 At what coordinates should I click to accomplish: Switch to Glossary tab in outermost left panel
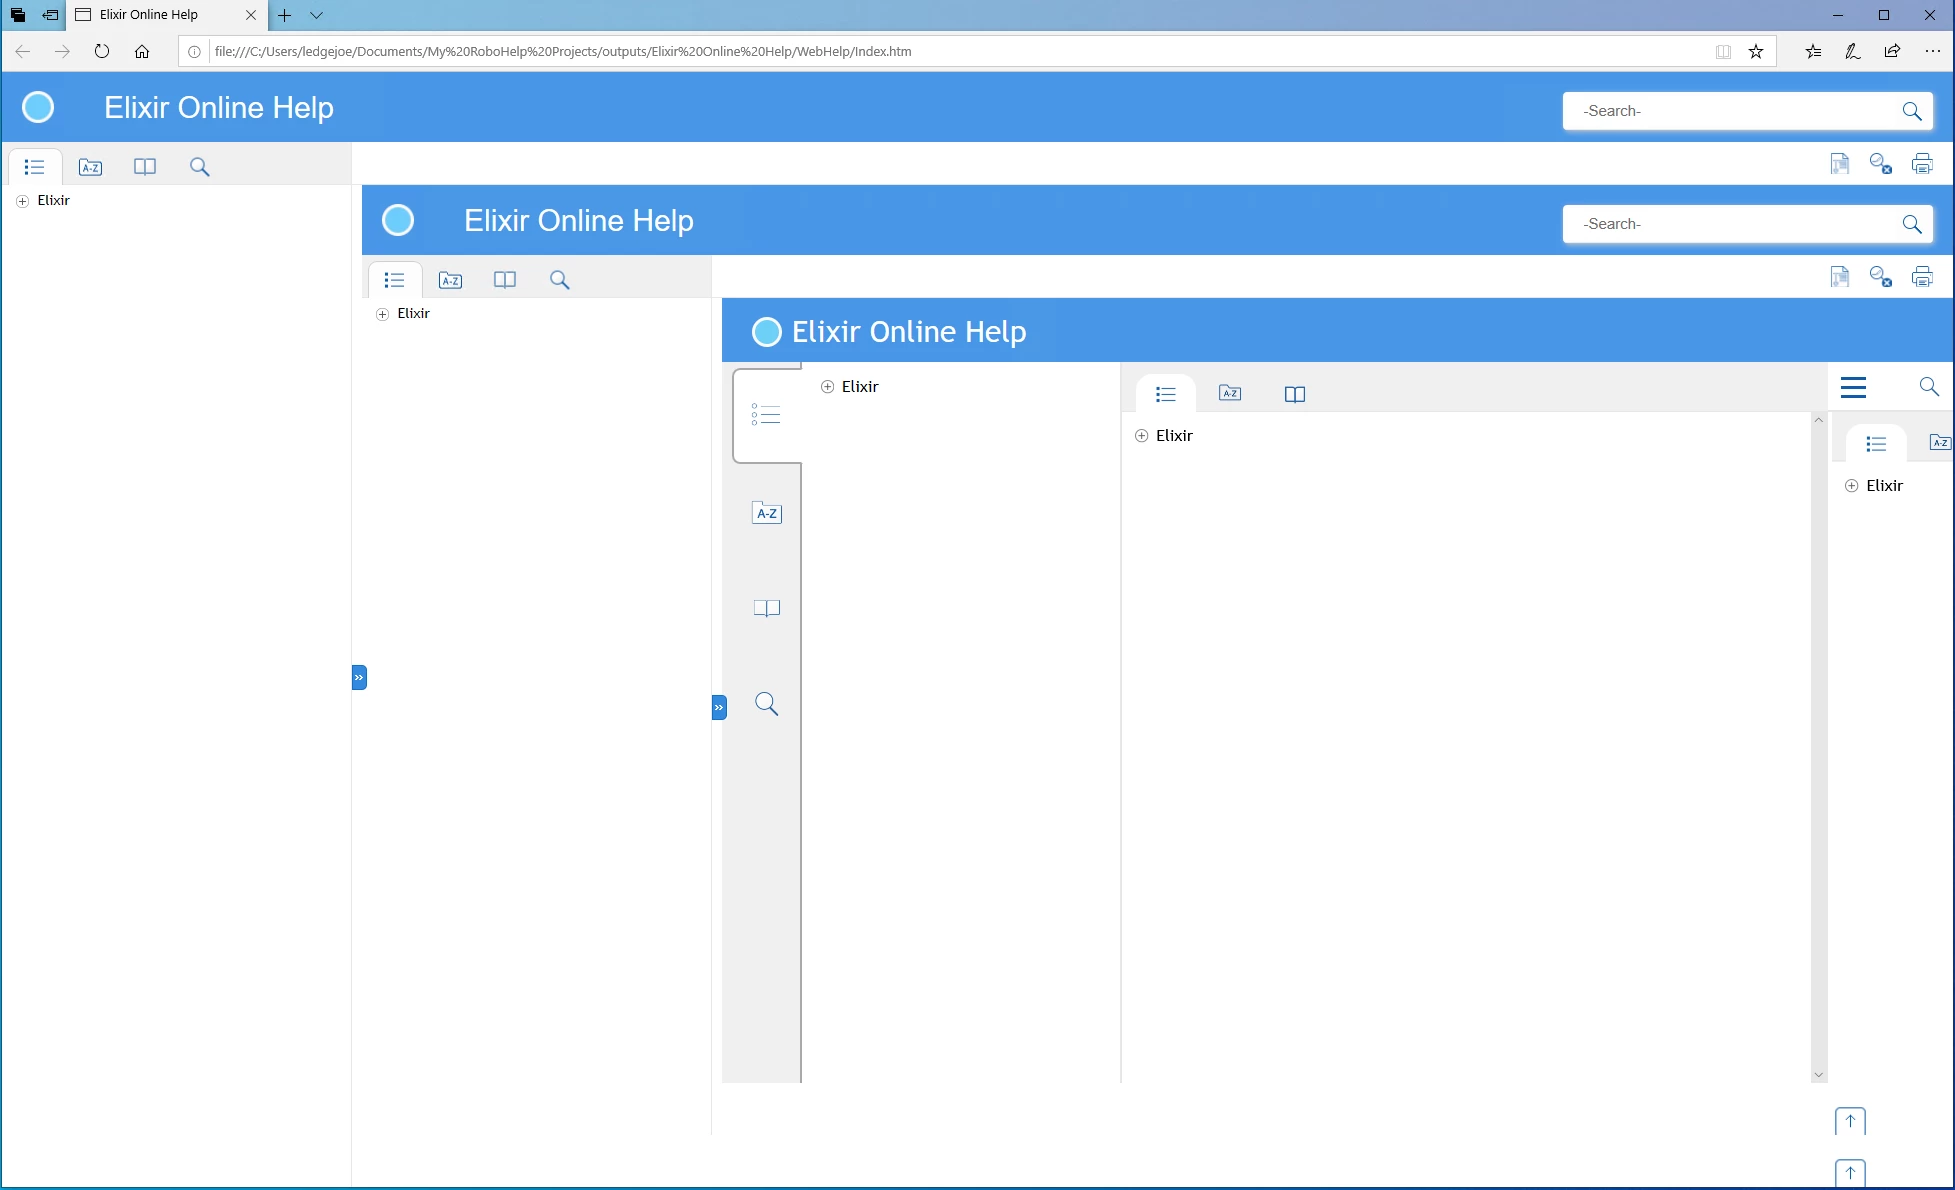point(145,167)
